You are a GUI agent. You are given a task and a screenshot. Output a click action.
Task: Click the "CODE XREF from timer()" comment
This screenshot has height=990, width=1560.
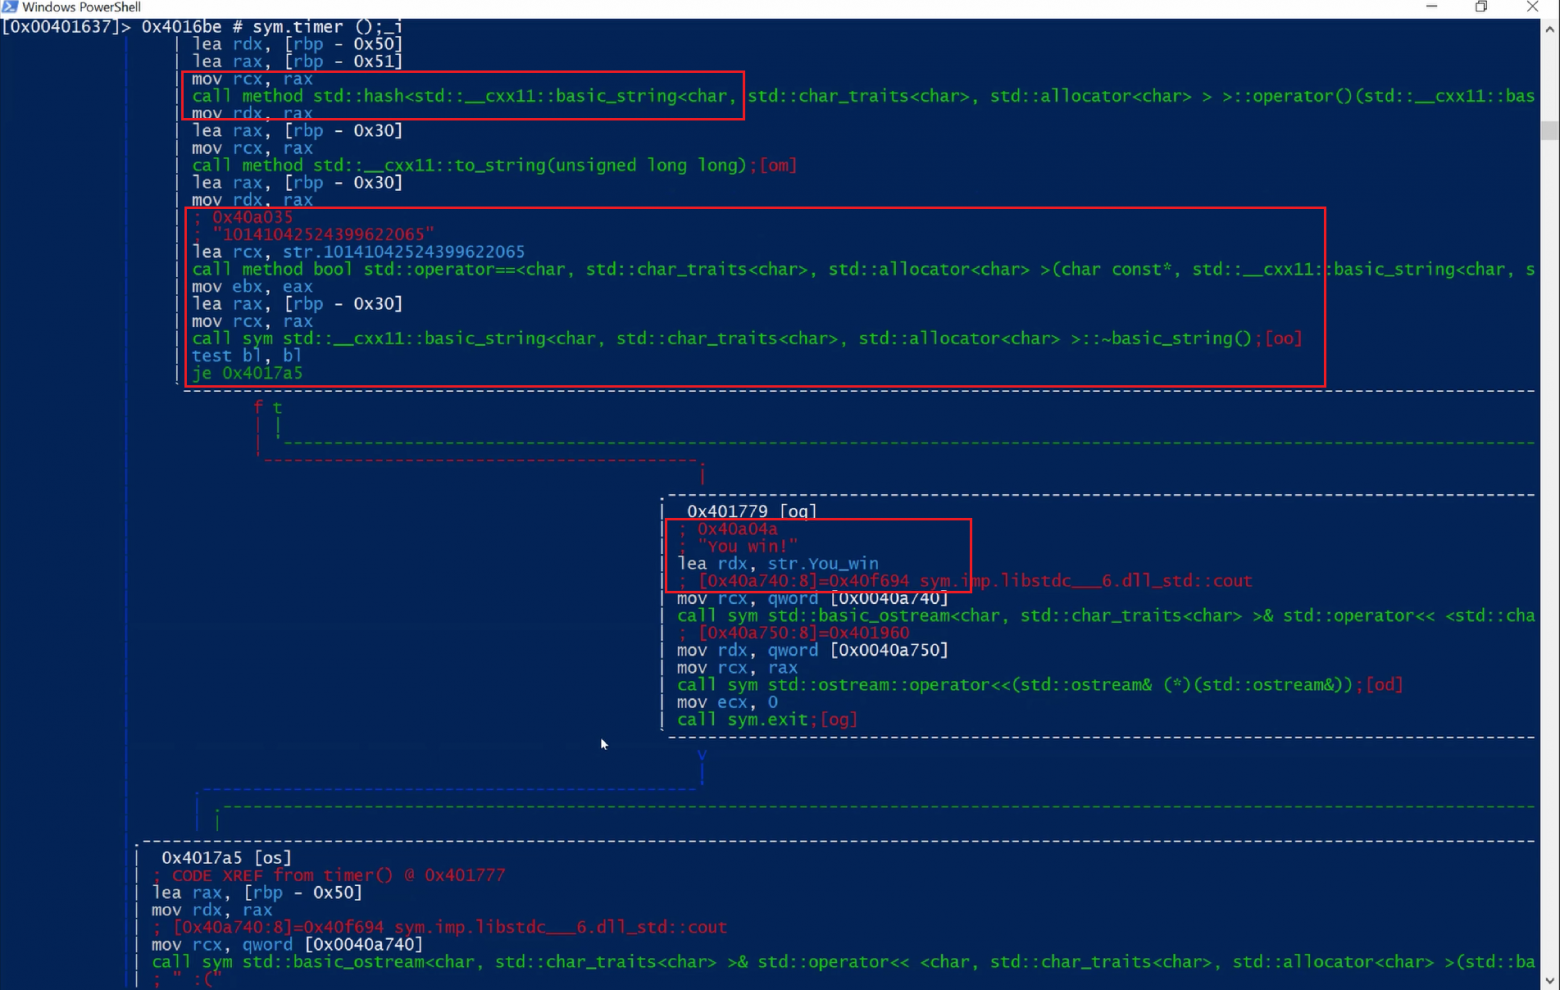[339, 875]
